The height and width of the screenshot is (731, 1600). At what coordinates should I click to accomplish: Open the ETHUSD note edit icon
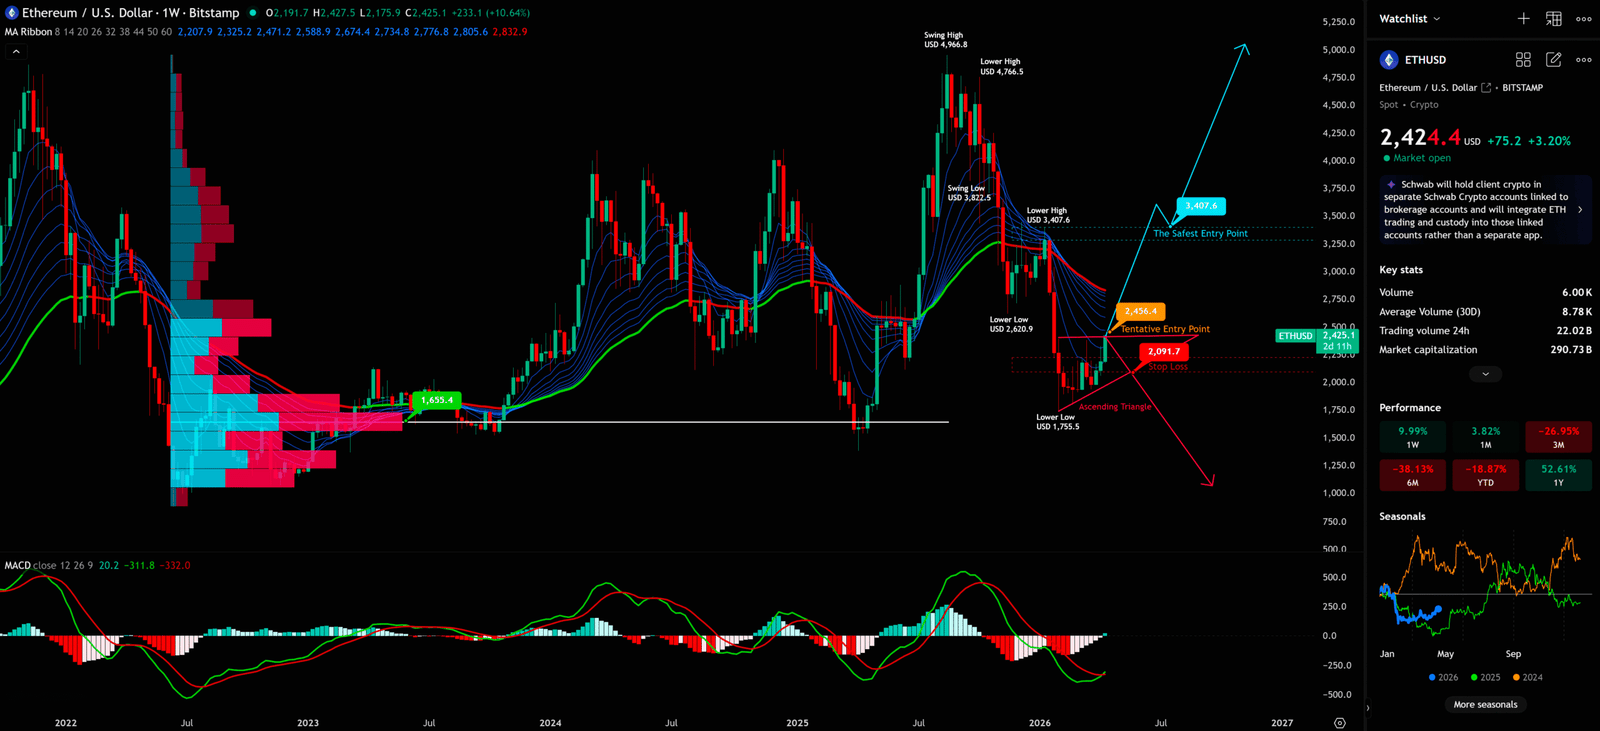1553,60
